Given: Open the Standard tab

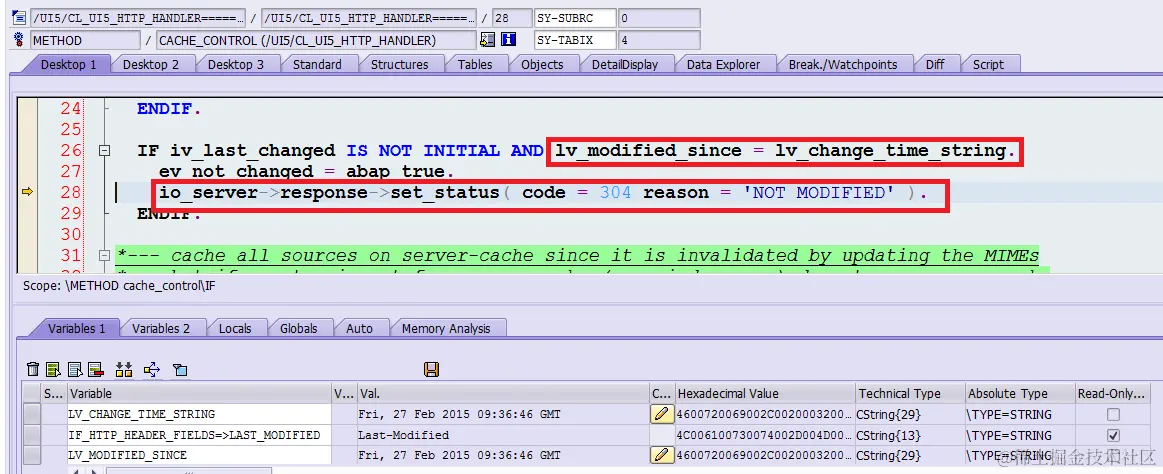Looking at the screenshot, I should click(317, 65).
